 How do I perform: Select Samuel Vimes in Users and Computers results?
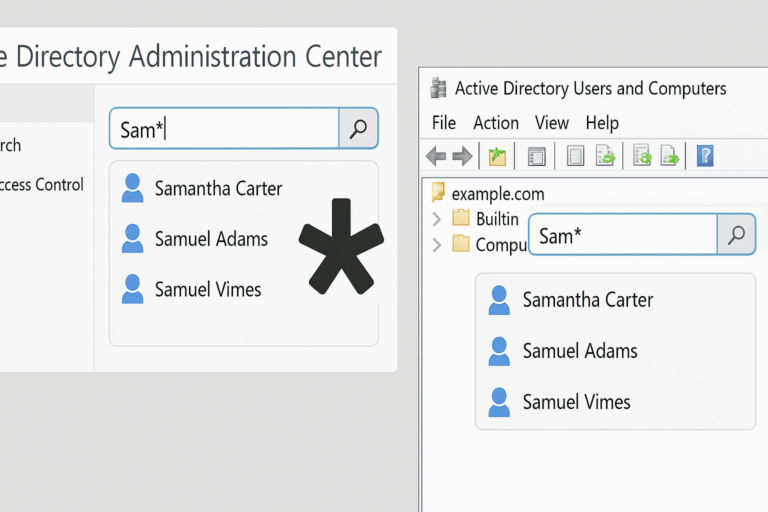pos(576,402)
